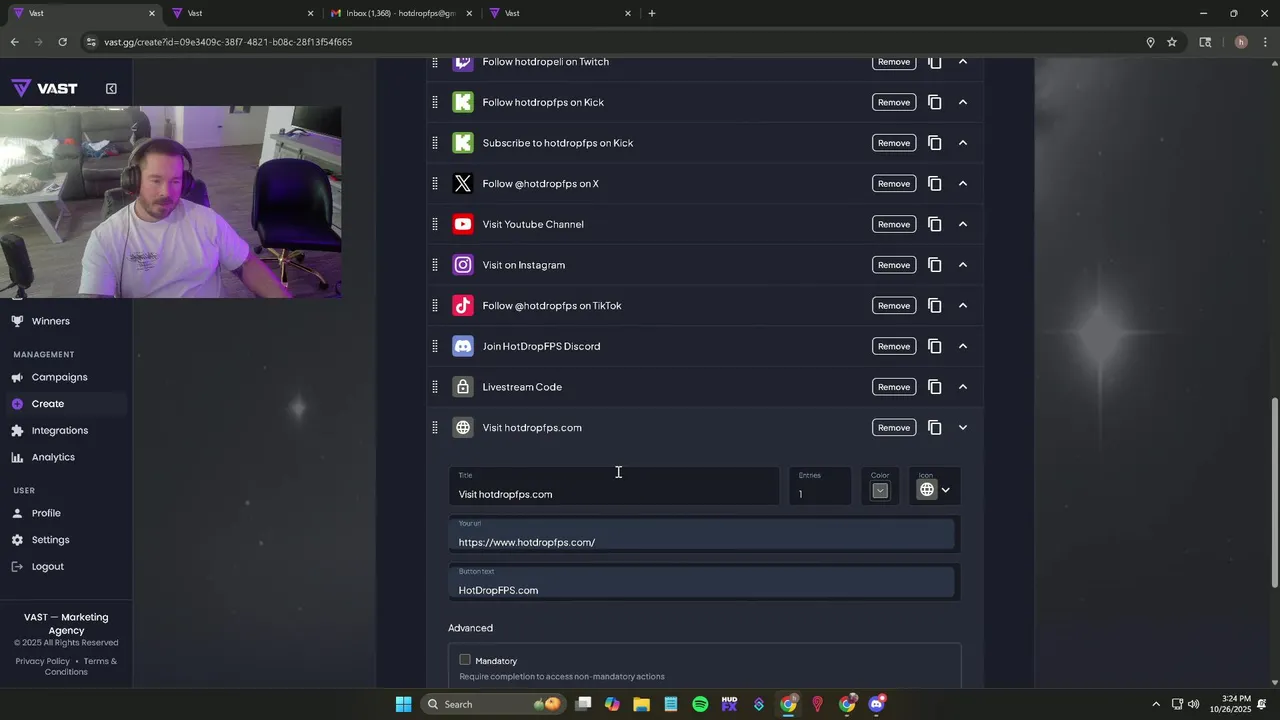Duplicate the Livestream Code action
This screenshot has height=720, width=1280.
pyautogui.click(x=934, y=387)
